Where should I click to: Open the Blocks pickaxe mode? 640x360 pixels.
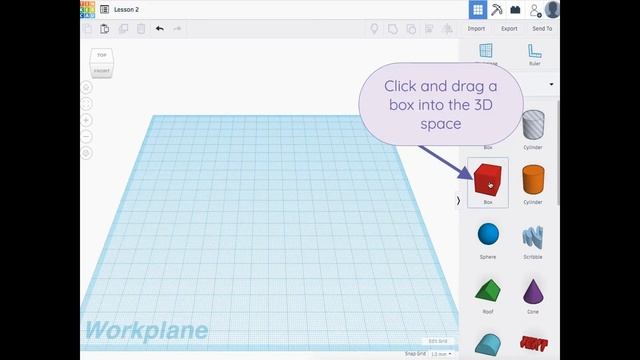click(496, 10)
